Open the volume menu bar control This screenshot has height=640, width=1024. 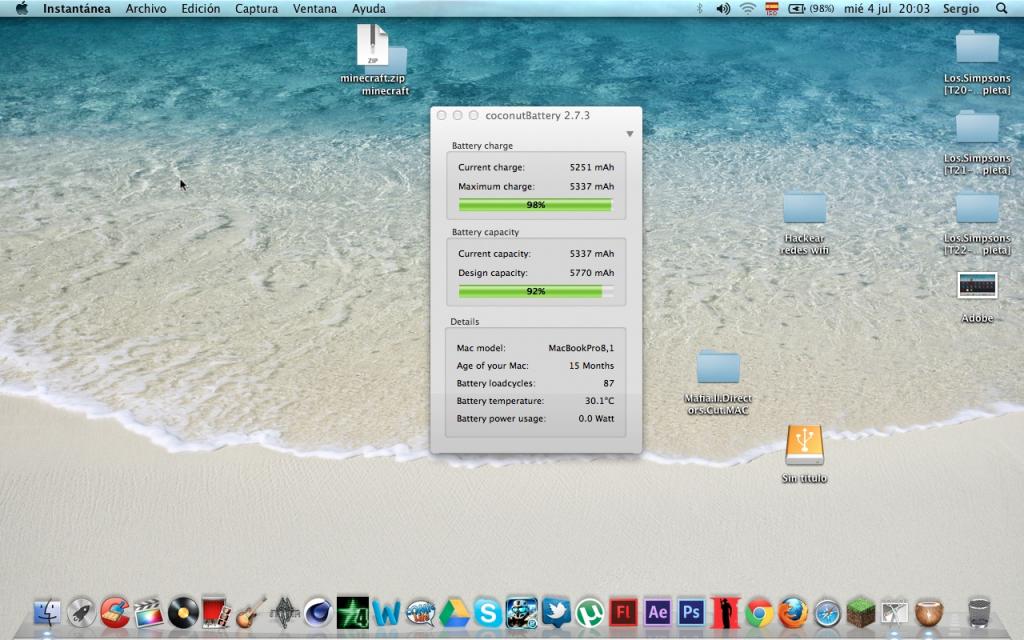pyautogui.click(x=723, y=8)
